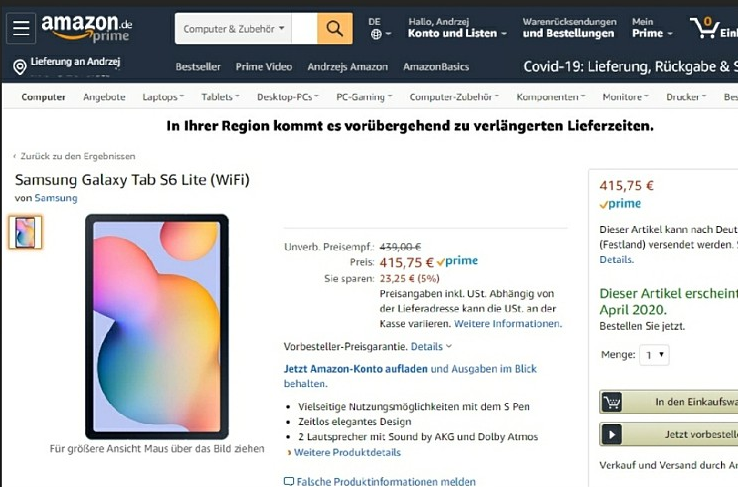
Task: Click Weitere Produktdetails link
Action: (347, 452)
